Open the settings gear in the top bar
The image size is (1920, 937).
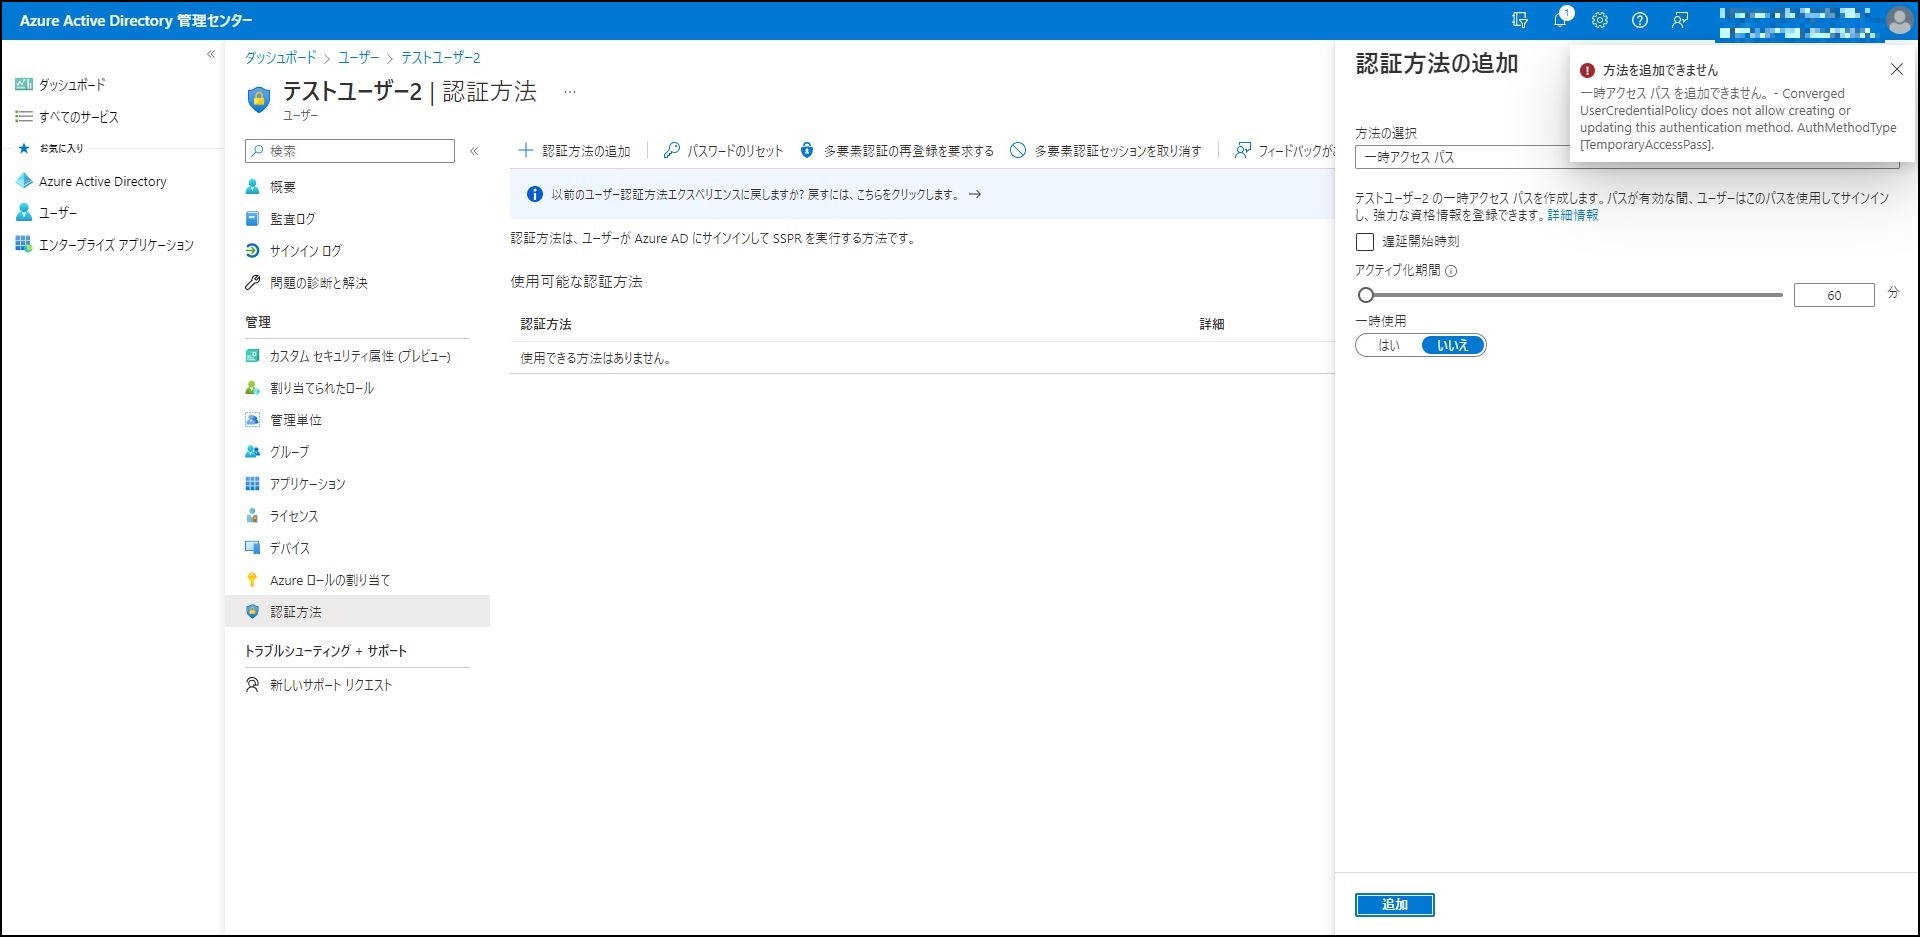(x=1600, y=20)
